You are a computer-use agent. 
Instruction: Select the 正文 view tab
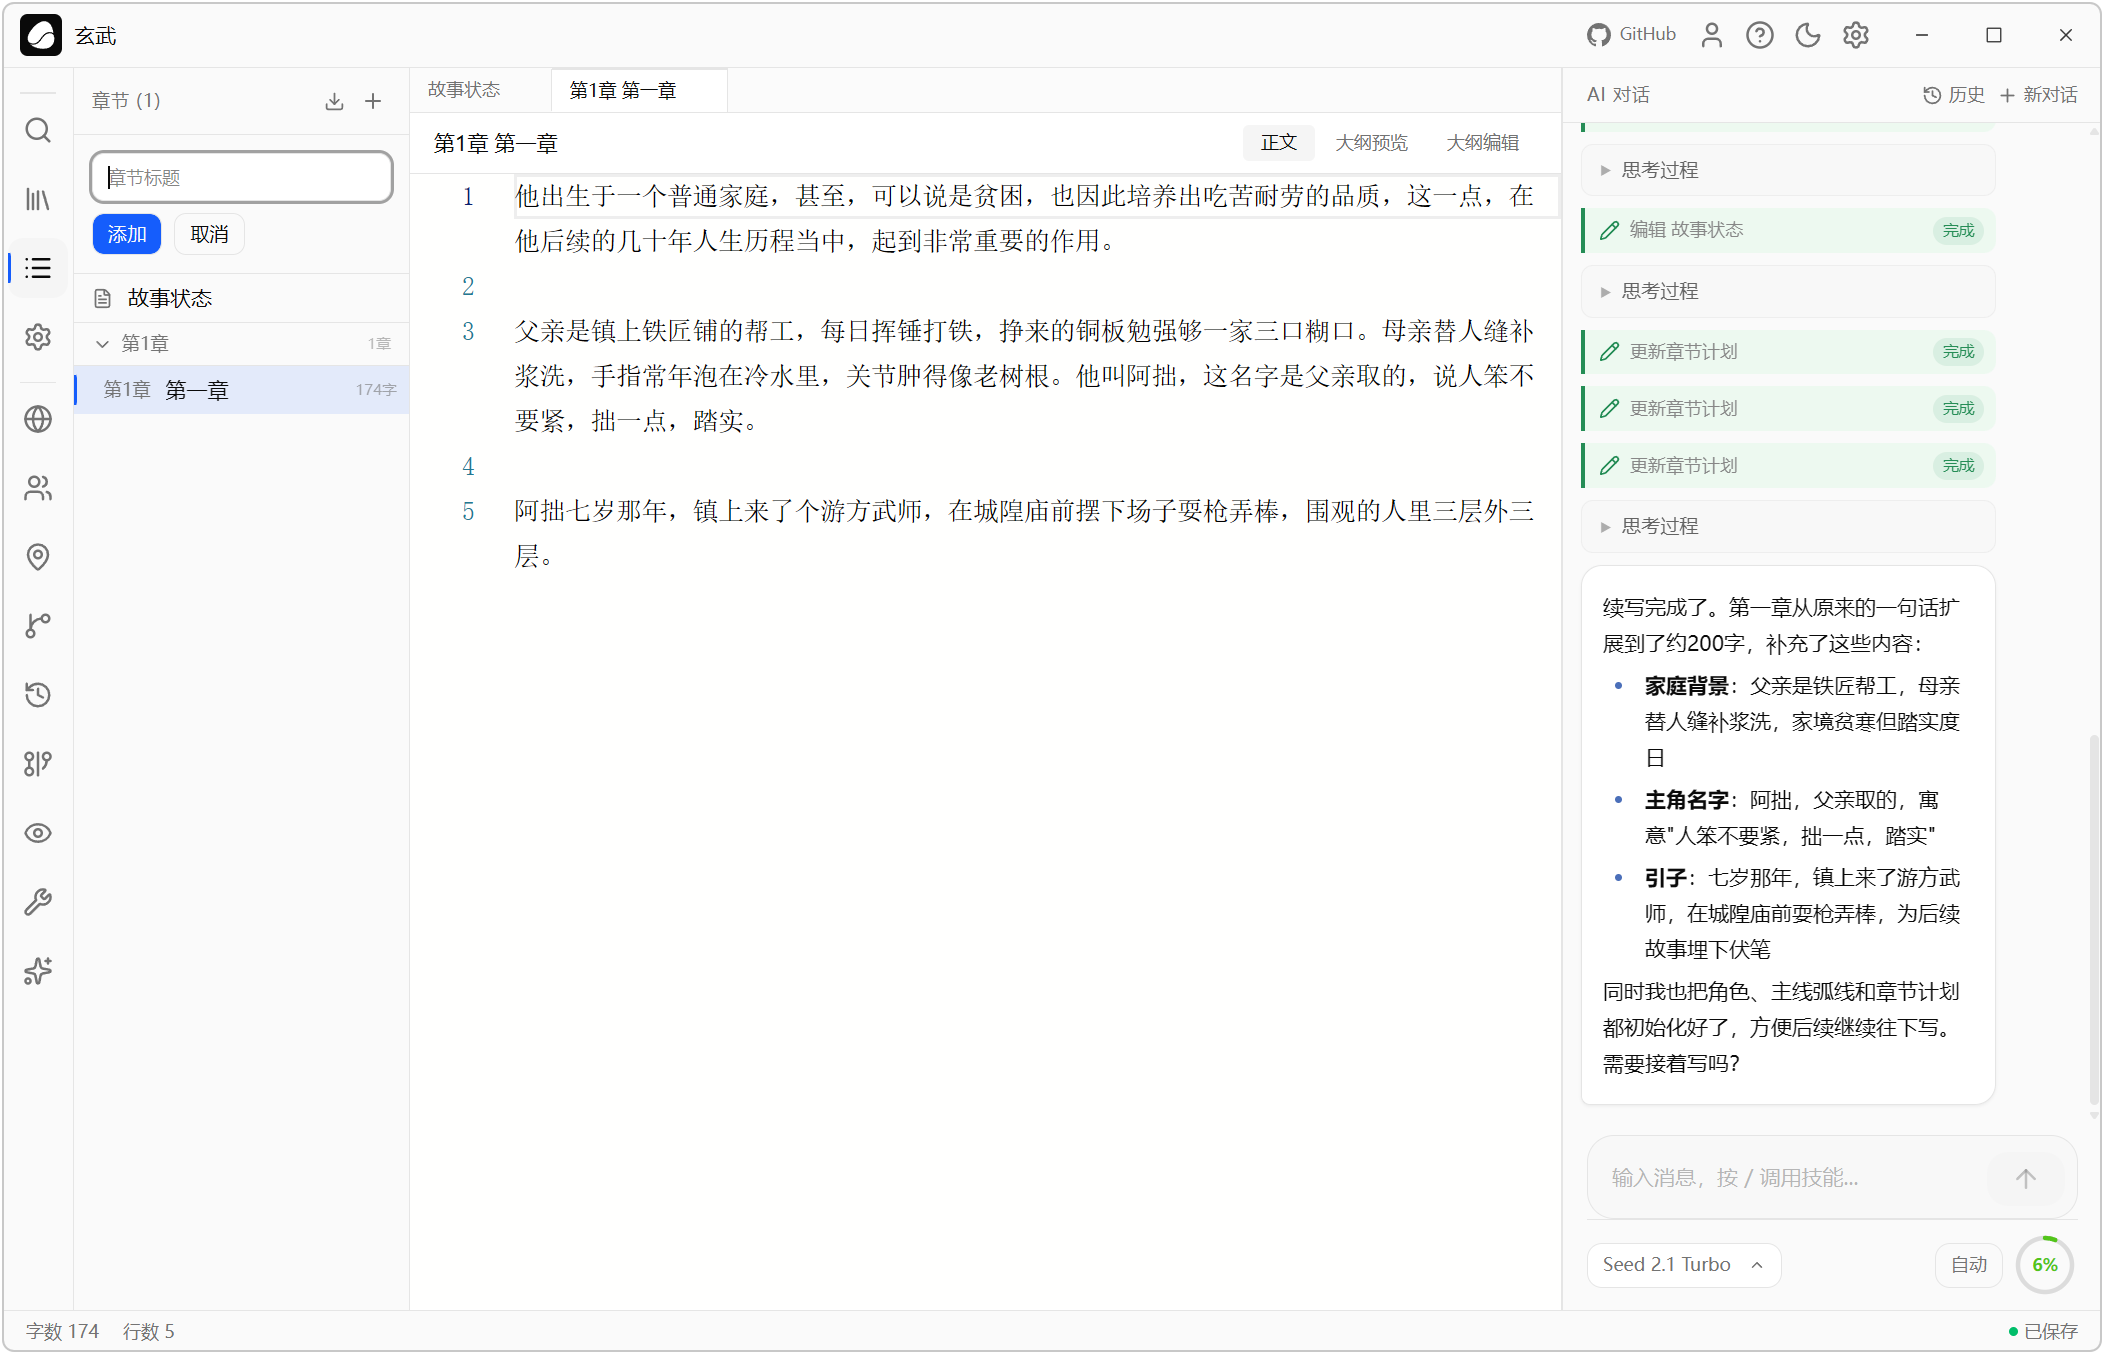1279,143
